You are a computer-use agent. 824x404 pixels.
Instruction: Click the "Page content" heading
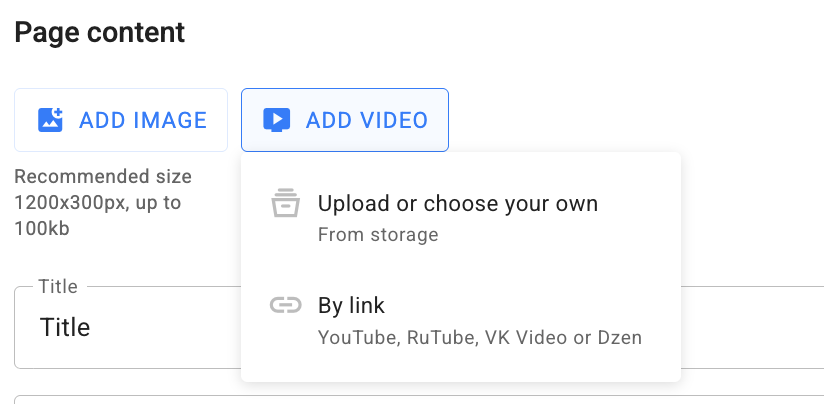[x=100, y=32]
